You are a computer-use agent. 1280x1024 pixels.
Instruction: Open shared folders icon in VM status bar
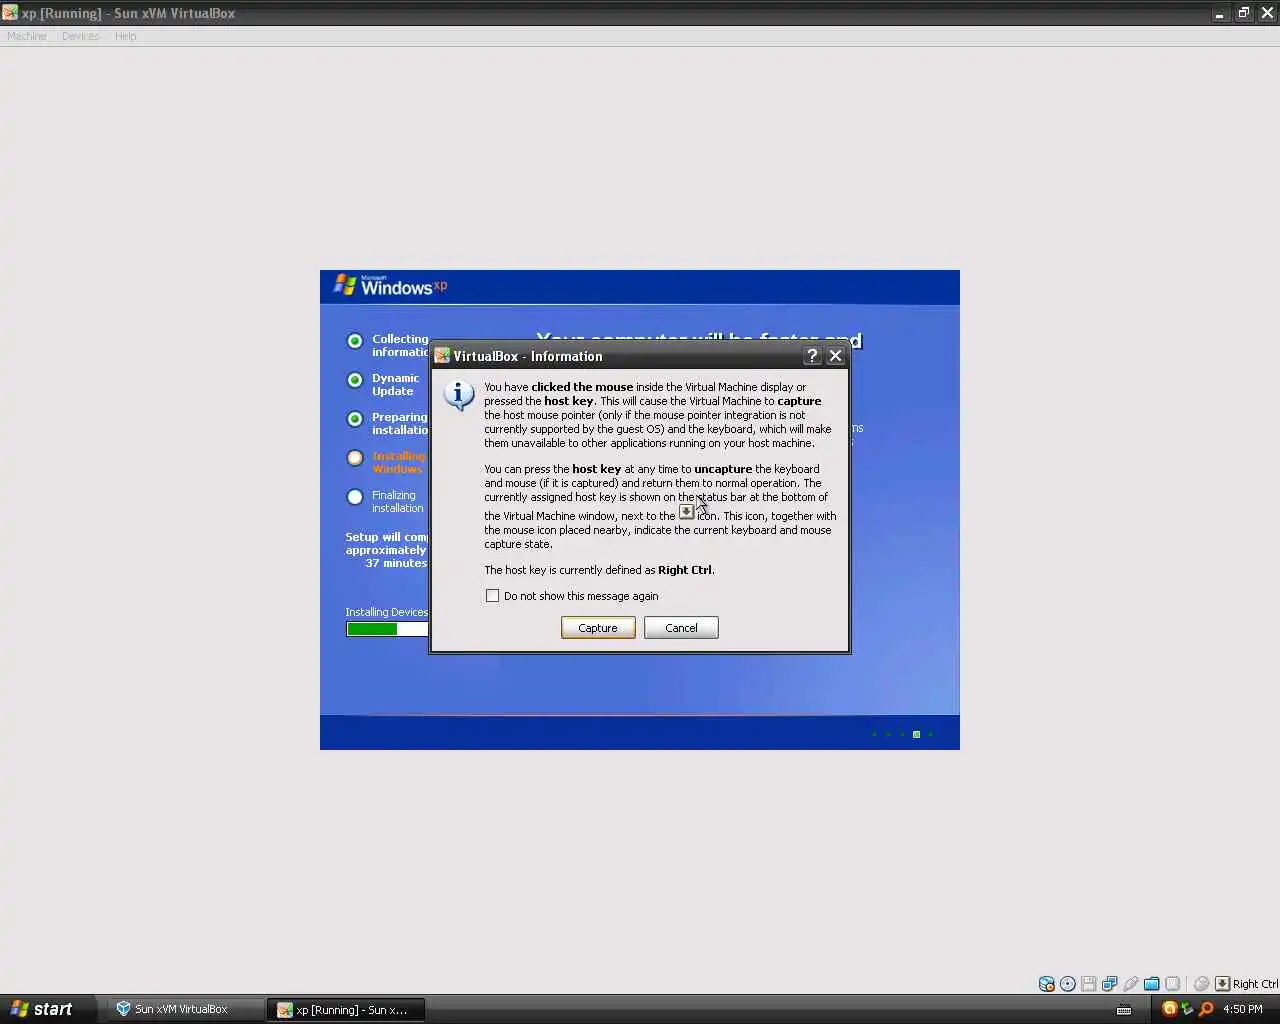click(1152, 984)
